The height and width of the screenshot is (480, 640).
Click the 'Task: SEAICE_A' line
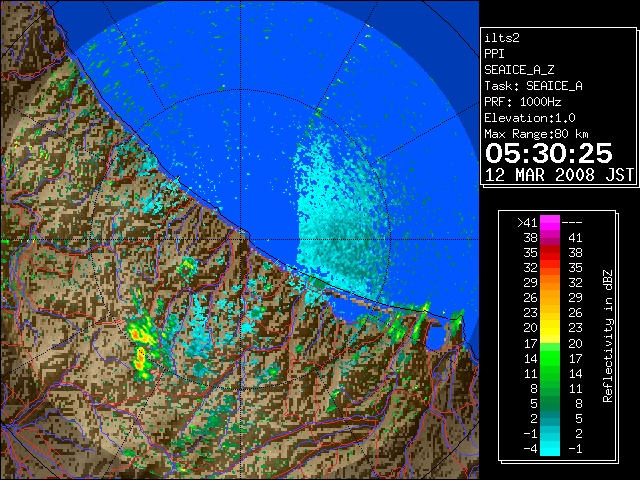tap(533, 86)
